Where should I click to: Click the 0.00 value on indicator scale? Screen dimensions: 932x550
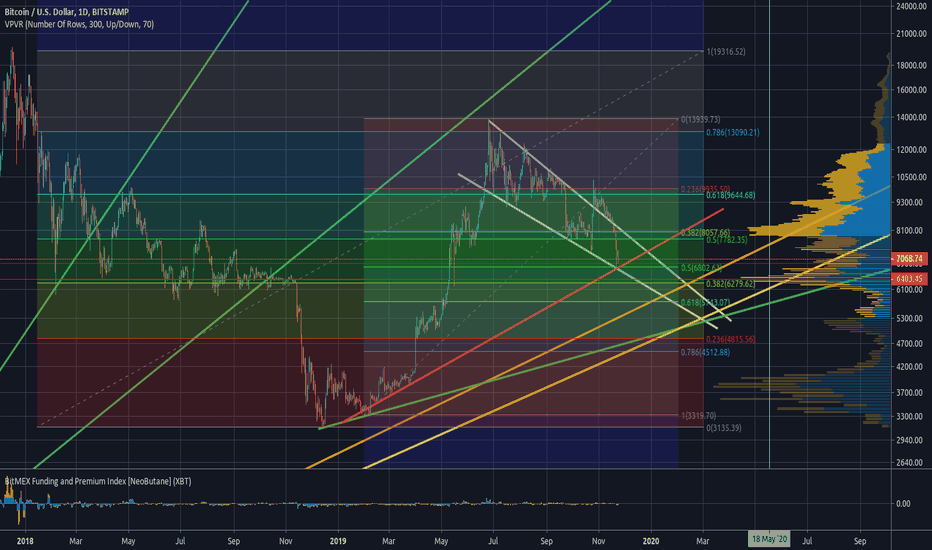[x=903, y=504]
